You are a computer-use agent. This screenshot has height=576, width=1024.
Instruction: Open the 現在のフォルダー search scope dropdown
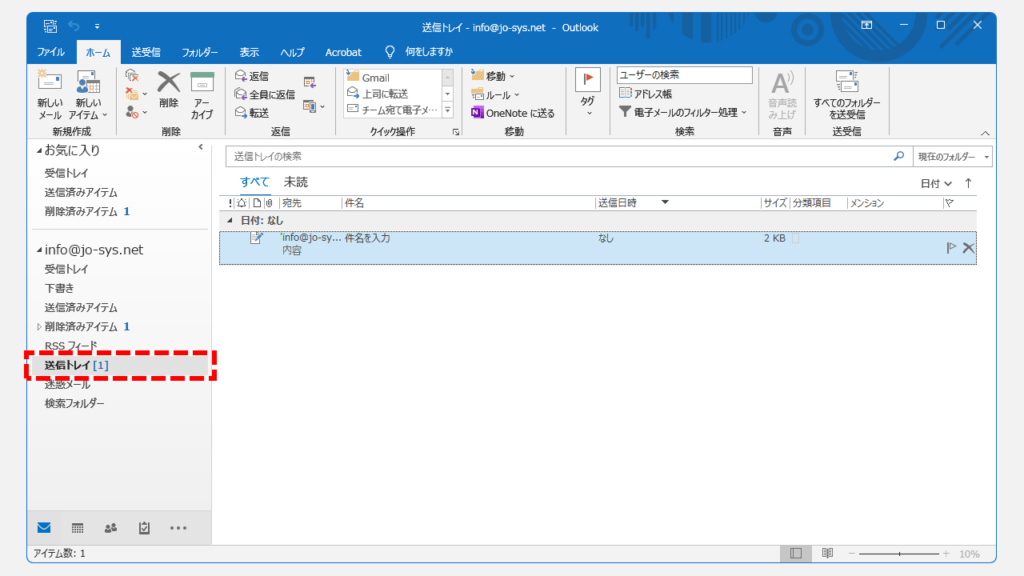(954, 157)
